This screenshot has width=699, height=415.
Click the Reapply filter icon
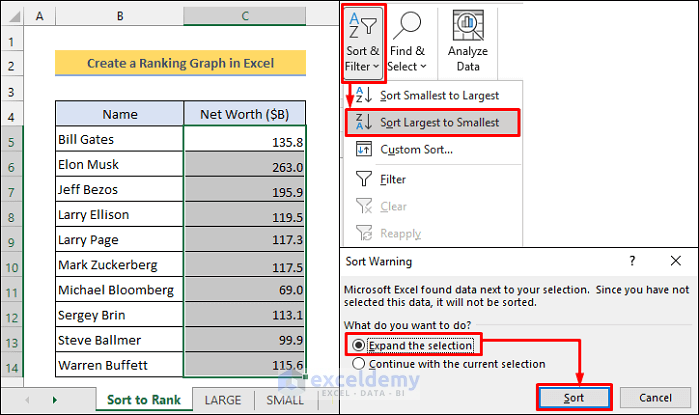click(x=364, y=233)
